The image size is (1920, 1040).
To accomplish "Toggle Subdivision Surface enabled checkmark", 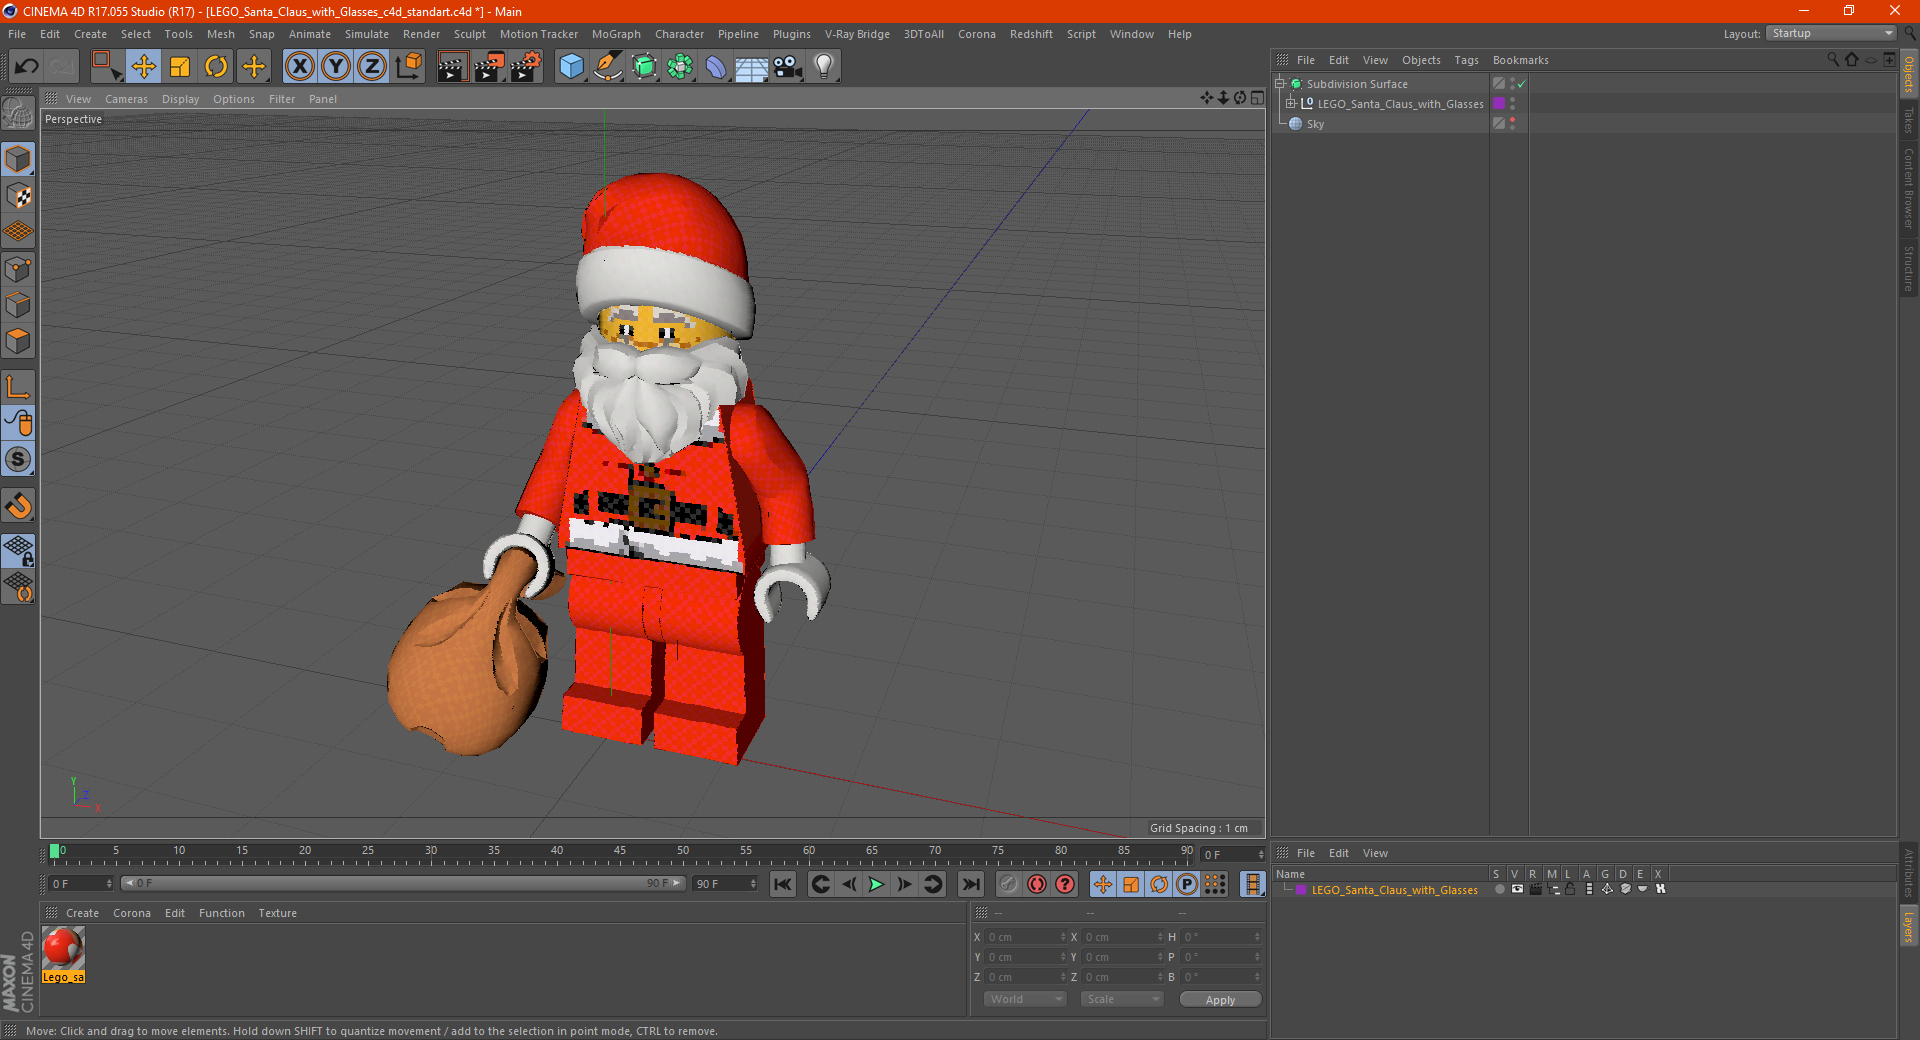I will pyautogui.click(x=1521, y=84).
